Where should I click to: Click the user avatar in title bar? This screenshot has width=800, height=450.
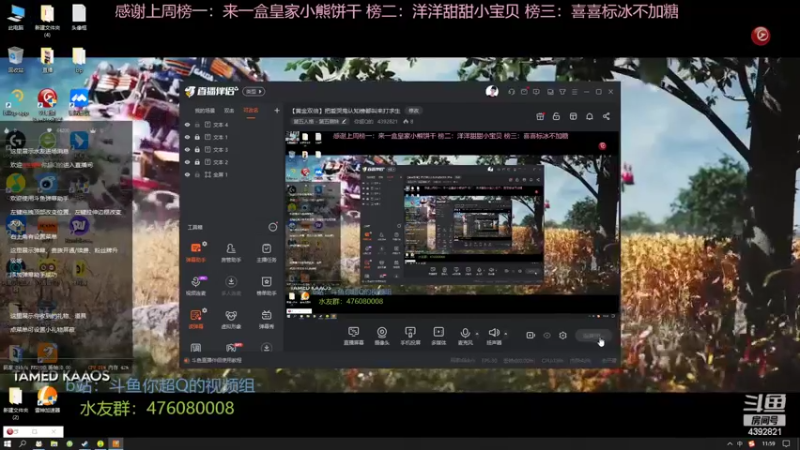tap(492, 91)
